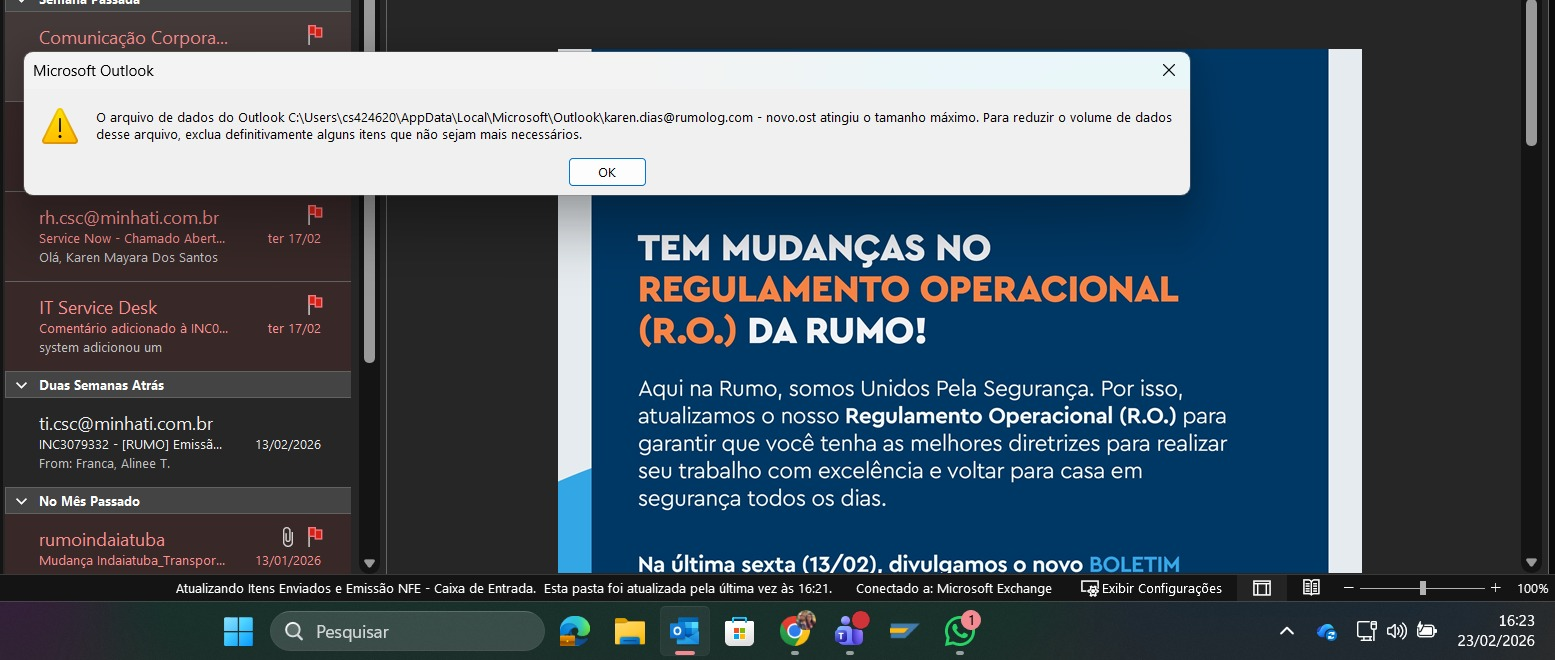Click the zoom slider handle
1555x660 pixels.
(1422, 588)
